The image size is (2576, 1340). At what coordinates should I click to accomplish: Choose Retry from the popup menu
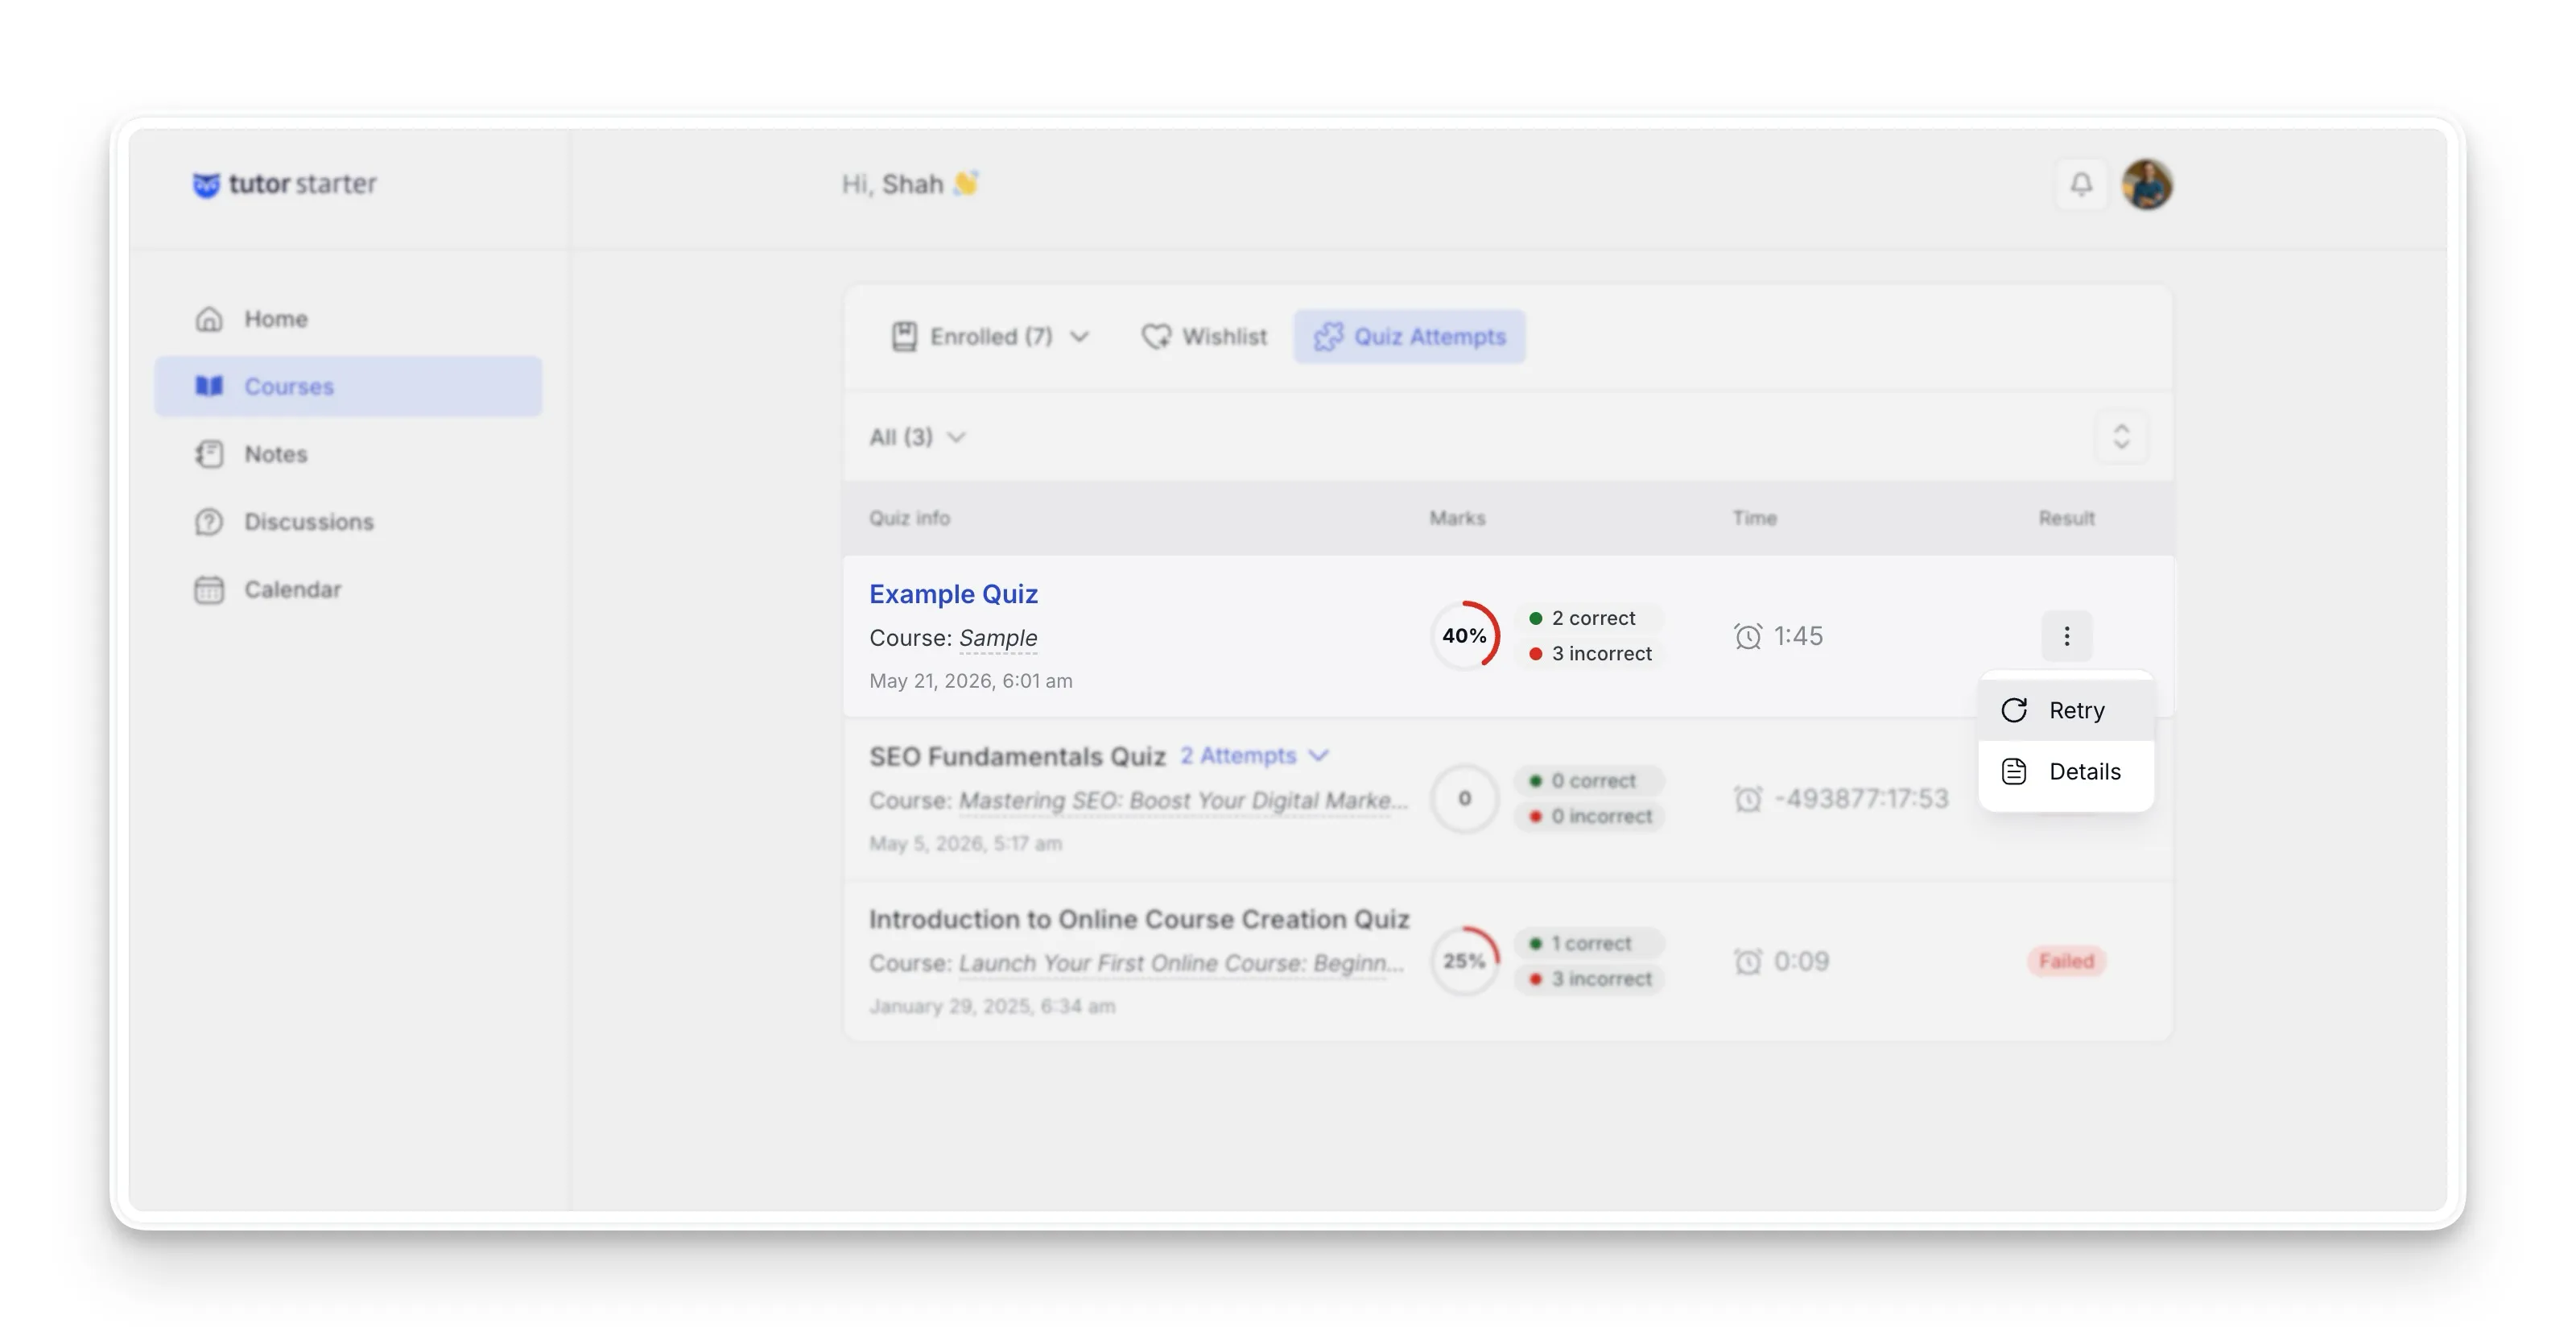point(2066,710)
